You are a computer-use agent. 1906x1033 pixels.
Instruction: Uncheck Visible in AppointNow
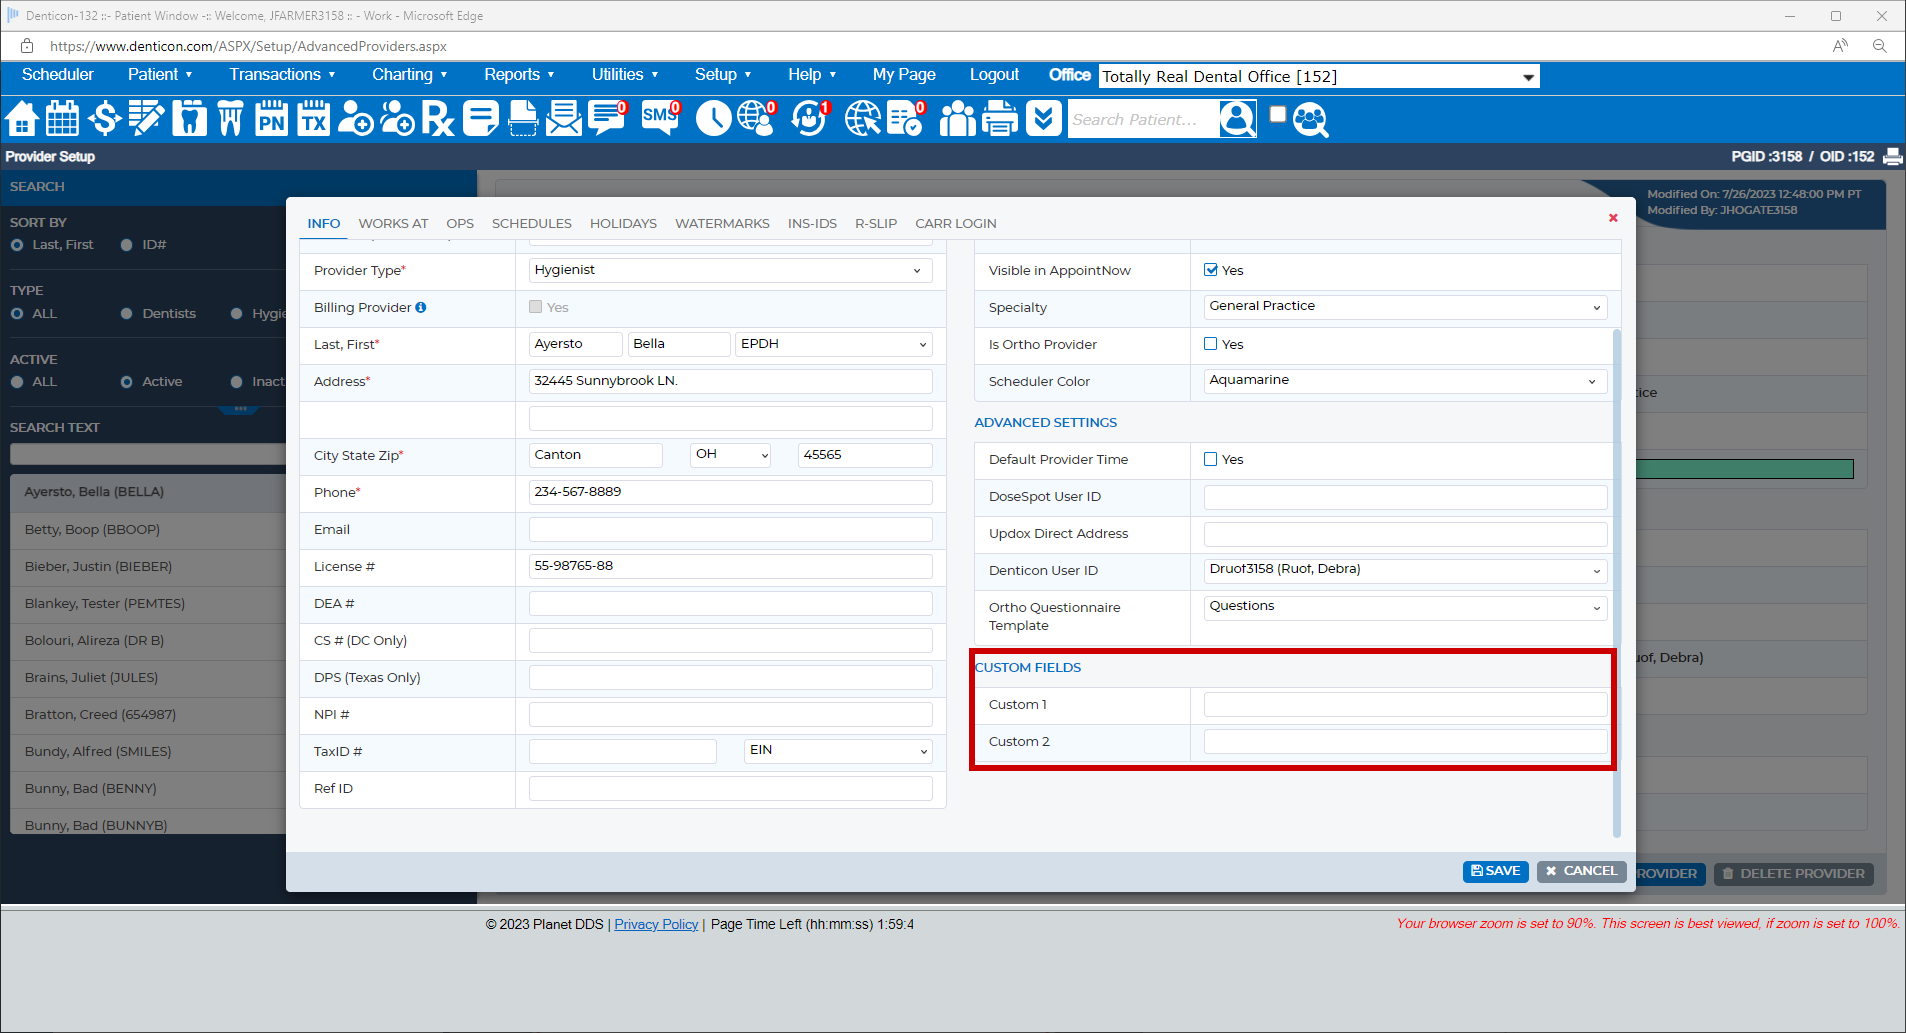point(1211,270)
